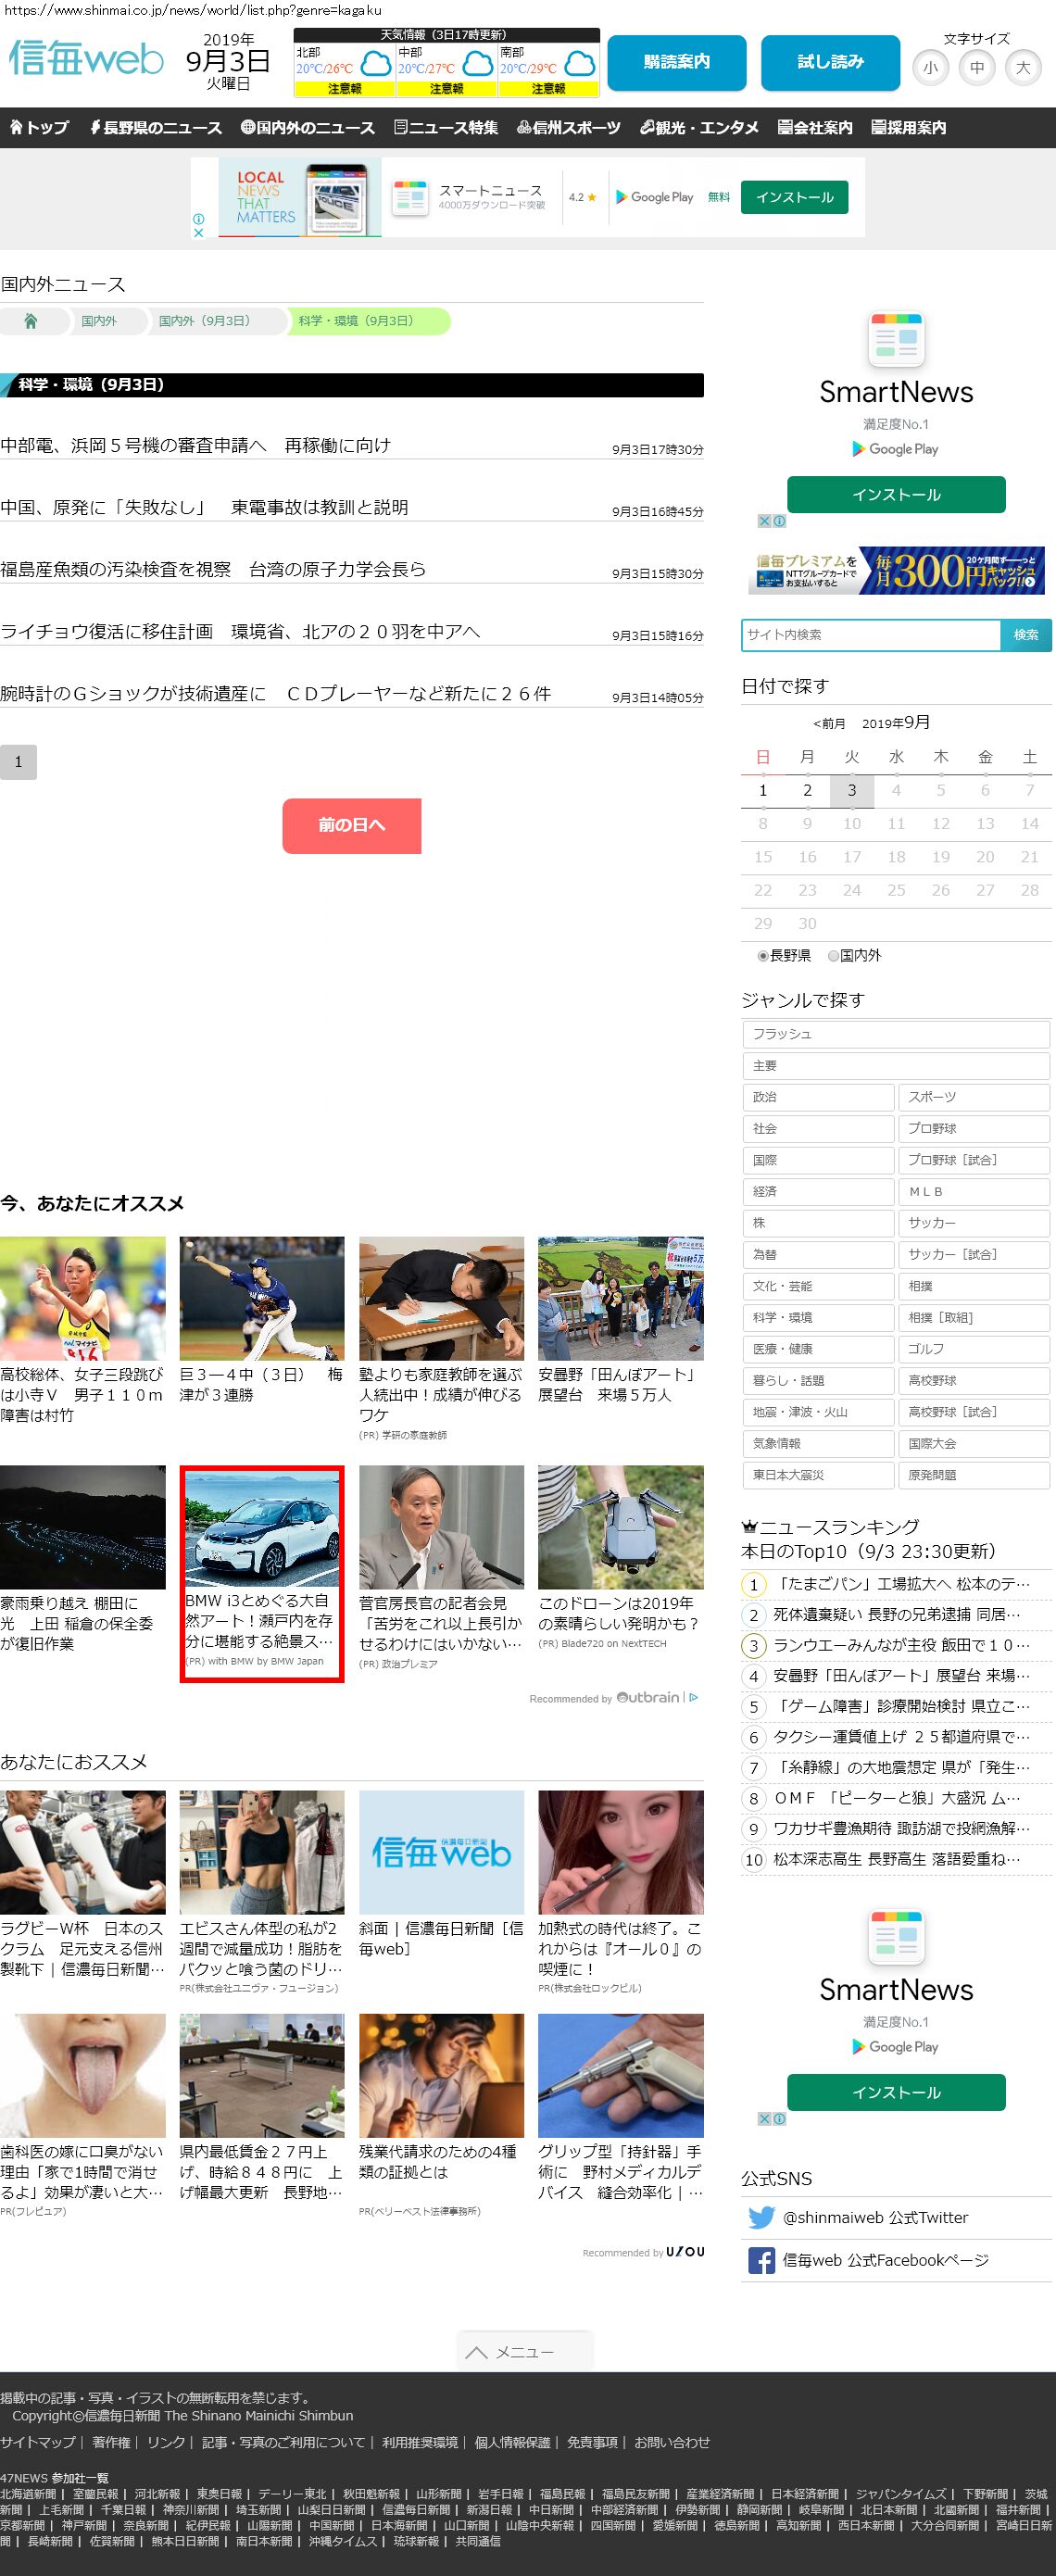Open the トップ menu item
This screenshot has width=1056, height=2576.
(39, 127)
